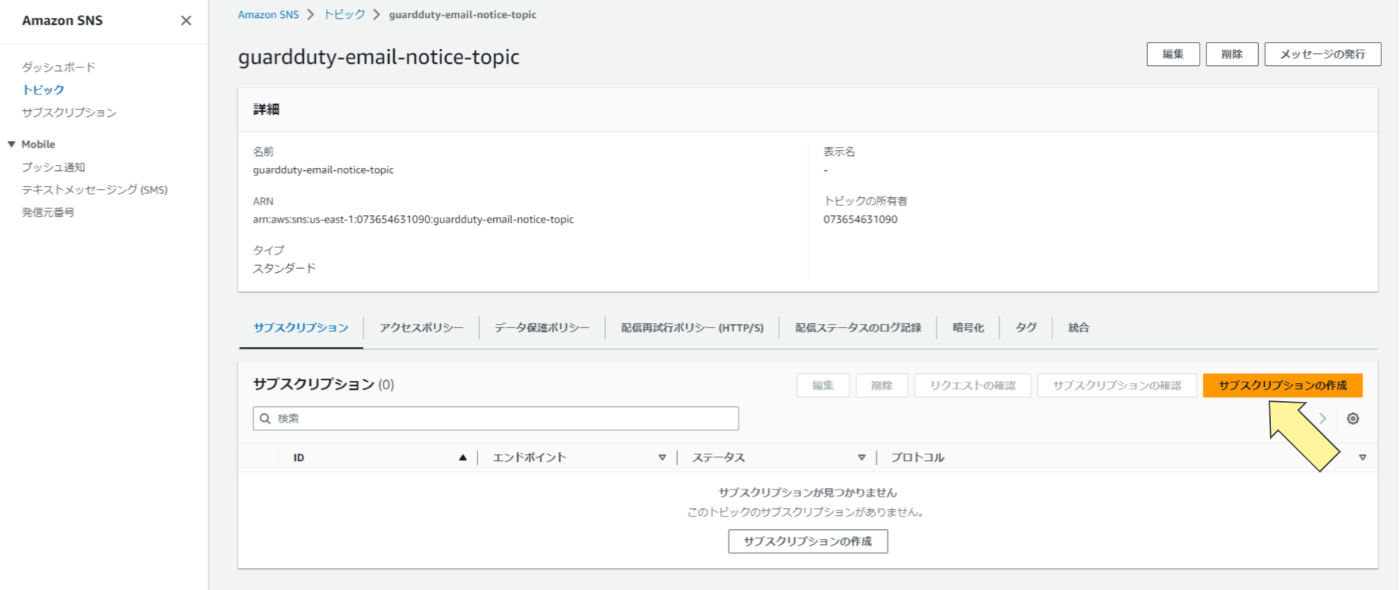Screen dimensions: 1400x590
Task: Click サブスクリプションの確認 button
Action: [x=1117, y=386]
